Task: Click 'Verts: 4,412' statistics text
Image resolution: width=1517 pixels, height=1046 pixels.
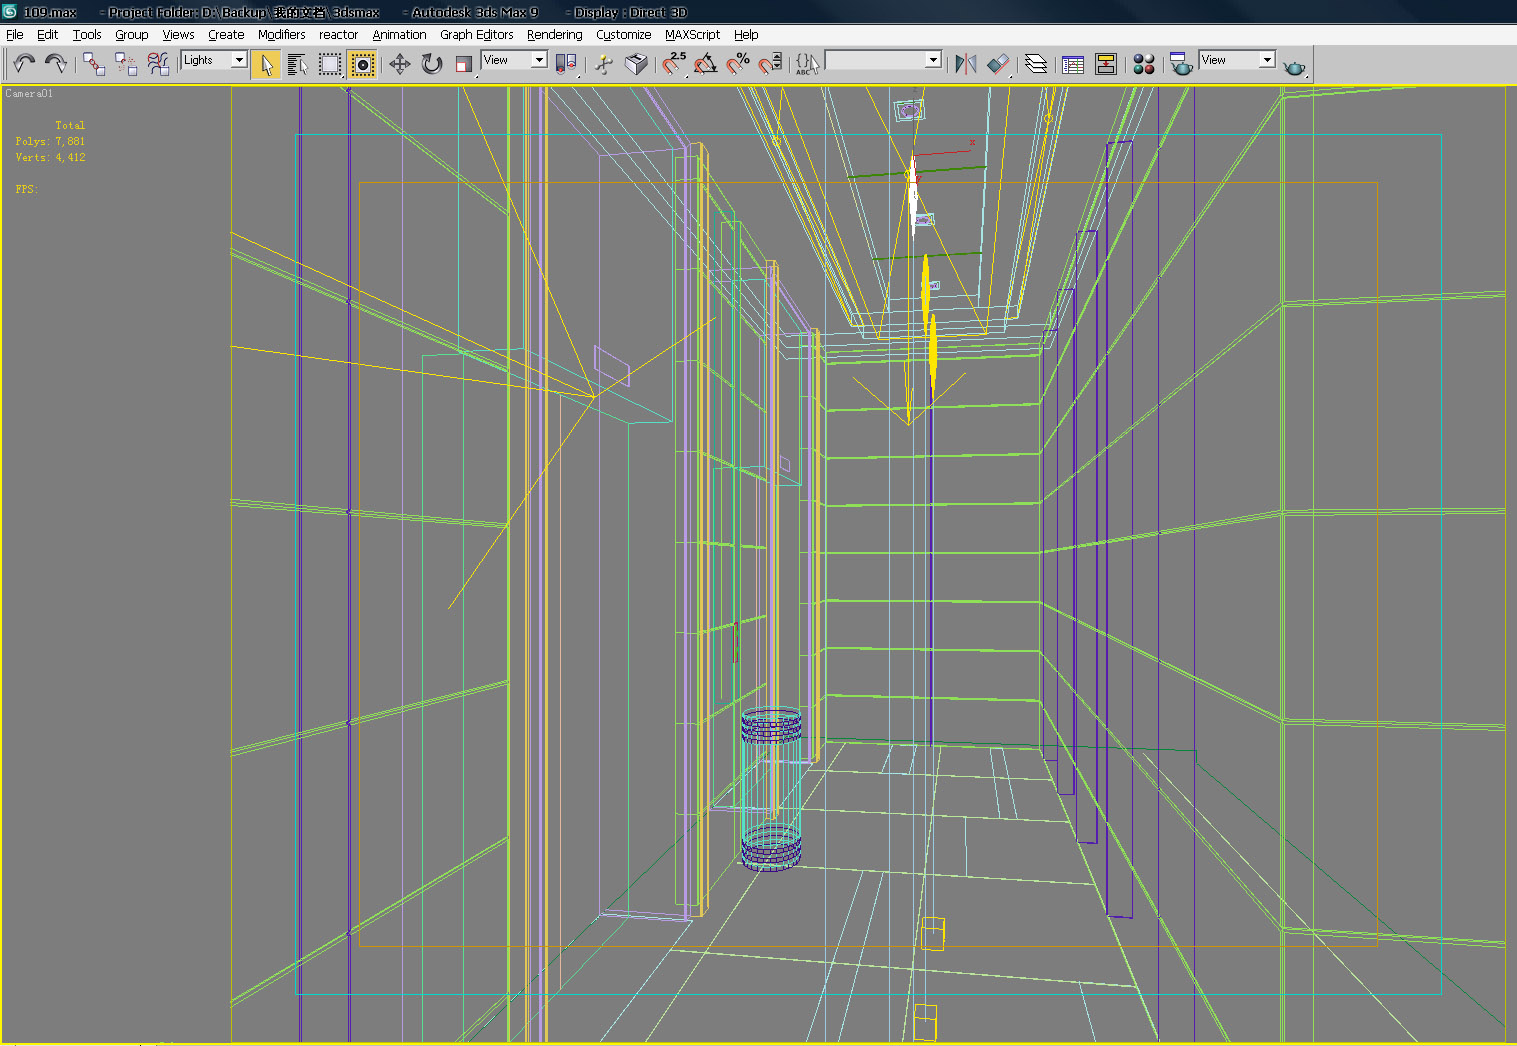Action: pos(50,157)
